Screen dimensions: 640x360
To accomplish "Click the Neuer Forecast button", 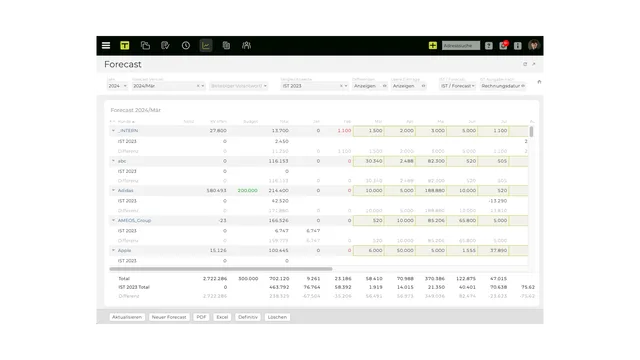I will click(x=169, y=317).
